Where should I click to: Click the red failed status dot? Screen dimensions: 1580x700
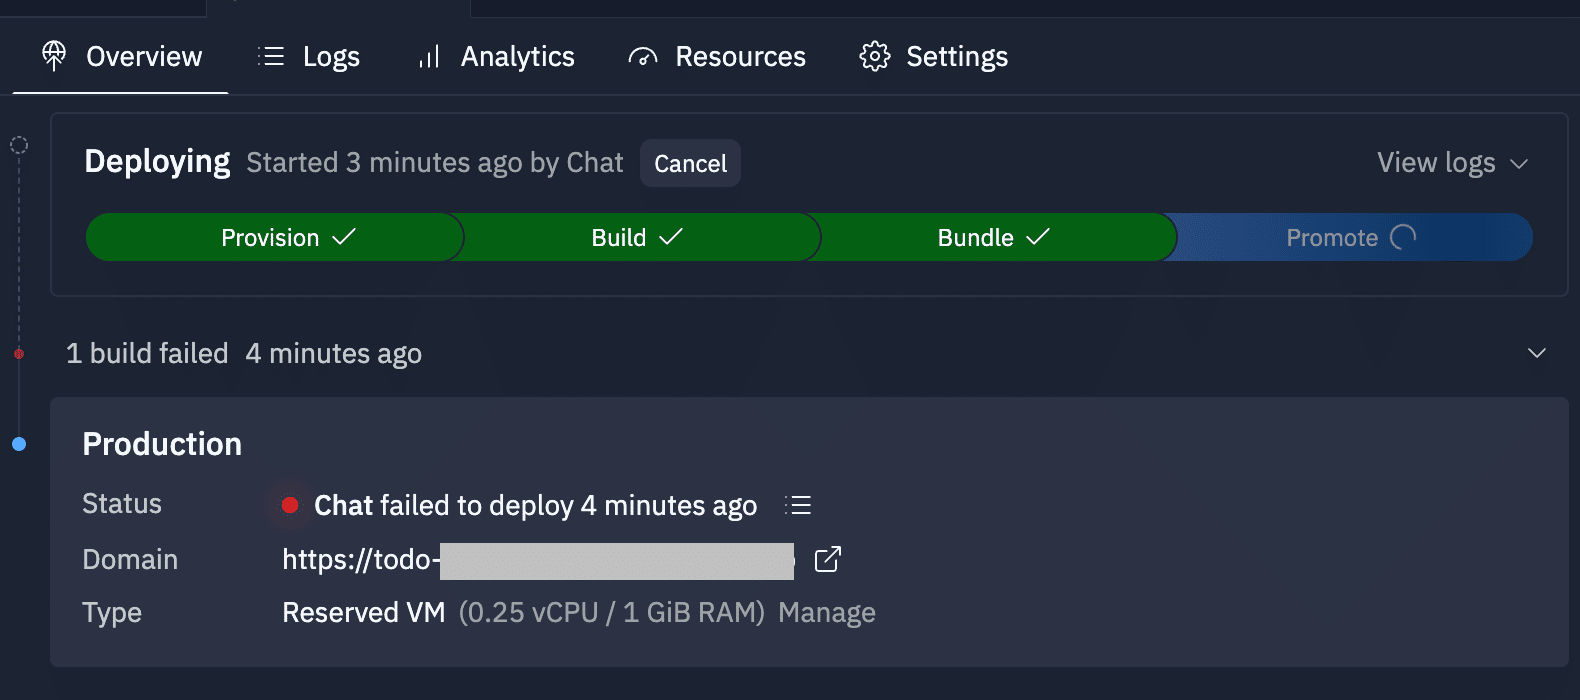point(290,505)
